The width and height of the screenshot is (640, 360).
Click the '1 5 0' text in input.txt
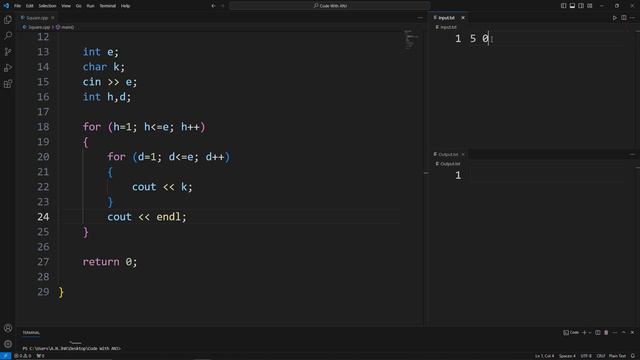[472, 39]
